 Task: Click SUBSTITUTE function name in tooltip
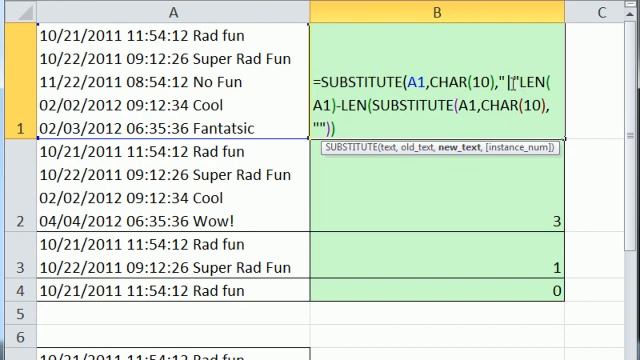pos(351,147)
